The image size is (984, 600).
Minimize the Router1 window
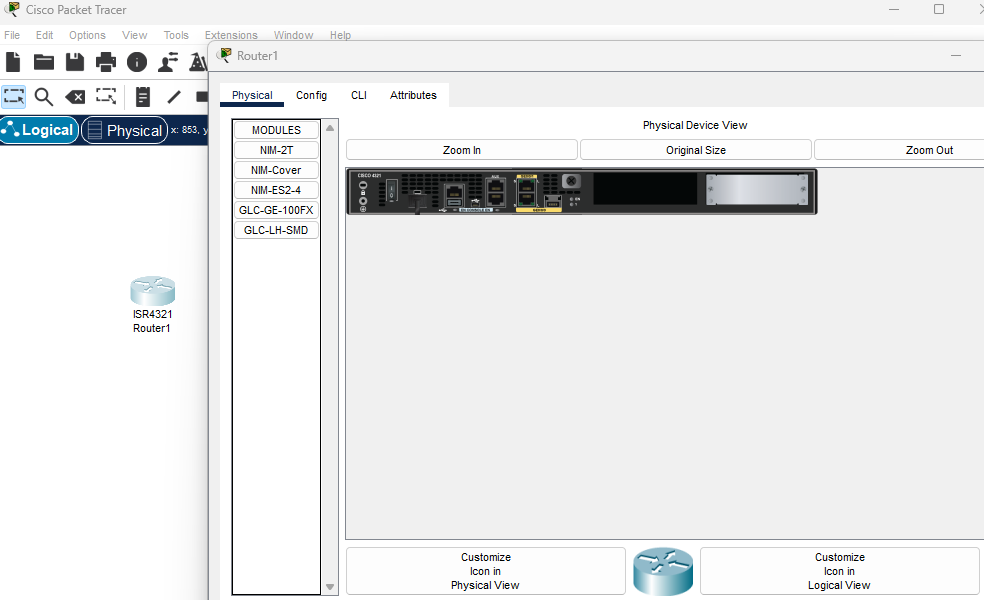956,56
